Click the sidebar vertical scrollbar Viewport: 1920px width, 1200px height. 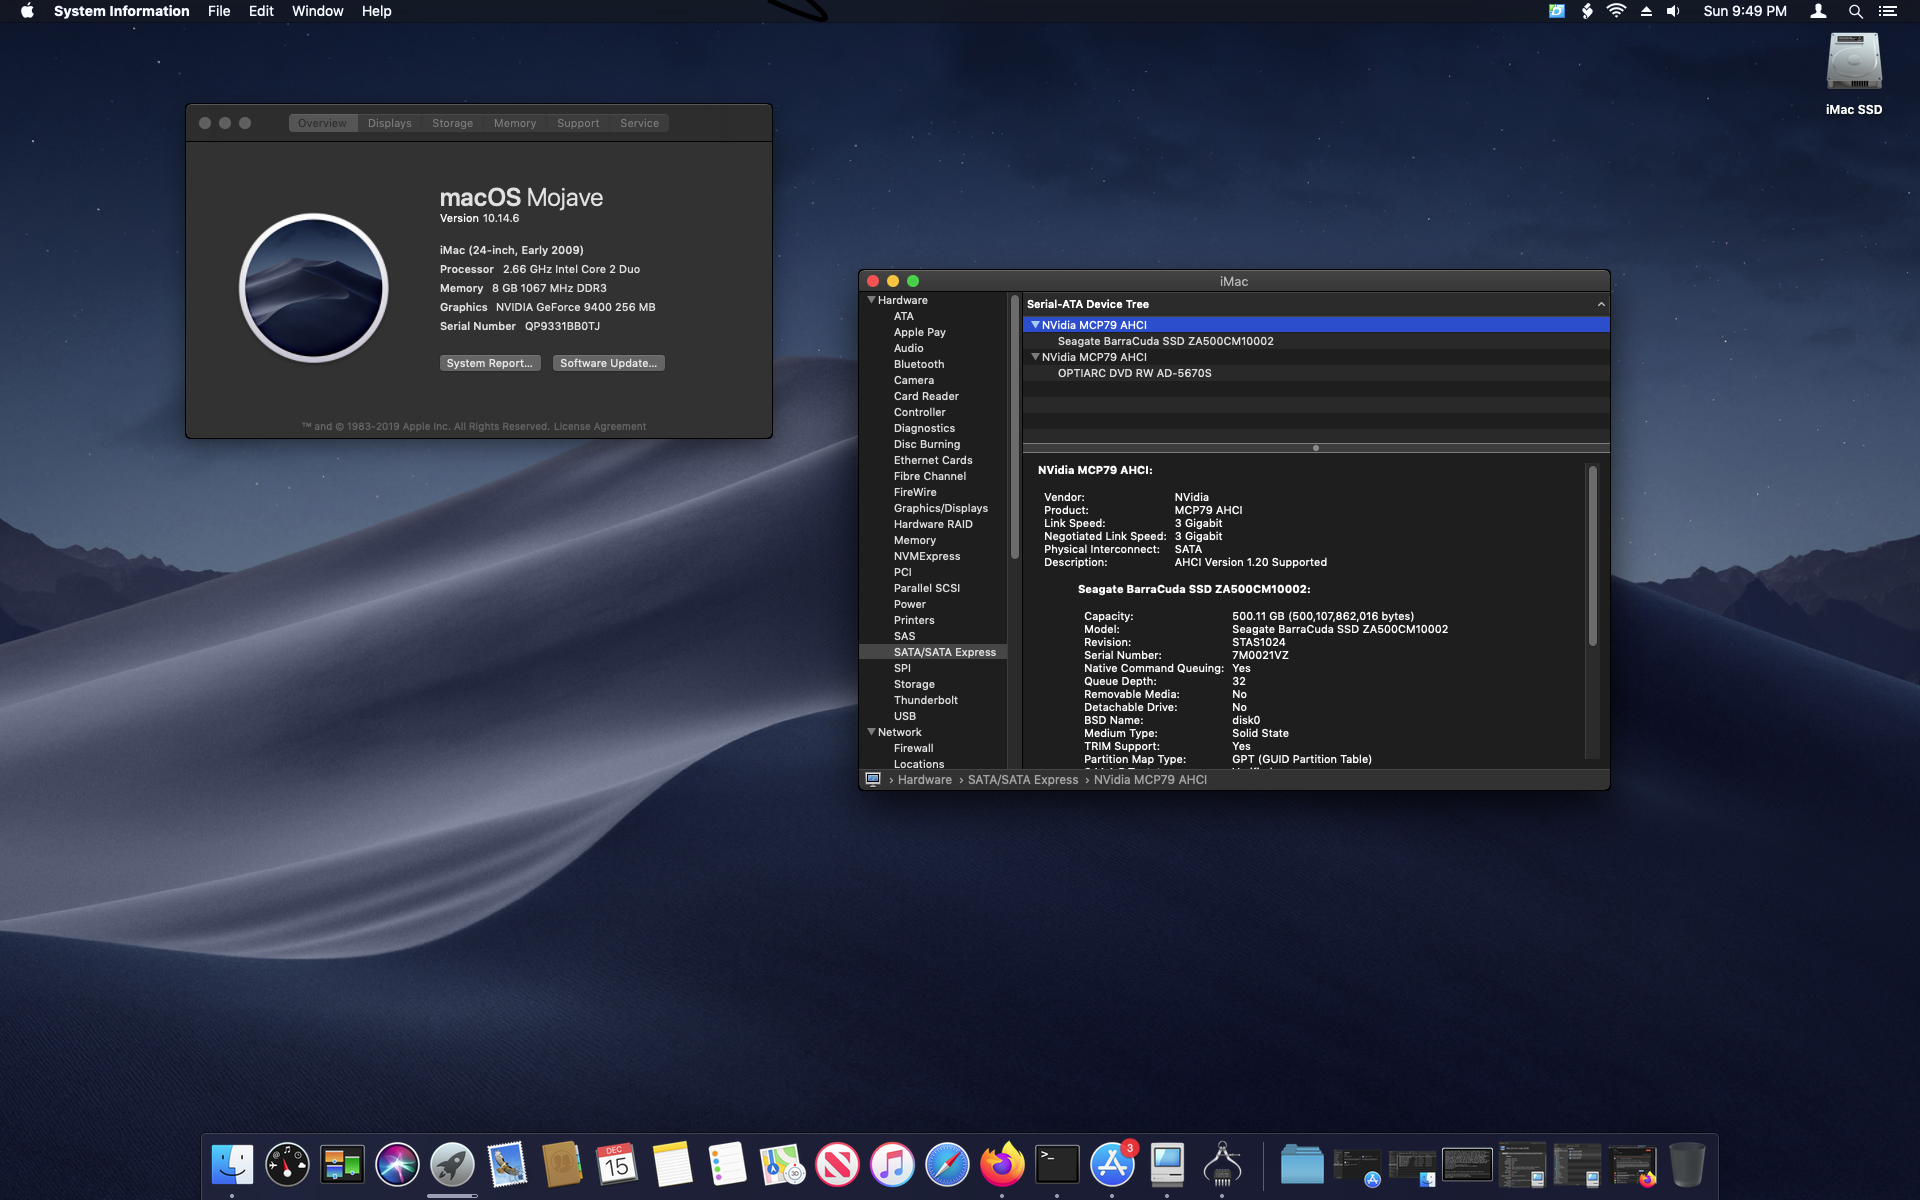1014,427
